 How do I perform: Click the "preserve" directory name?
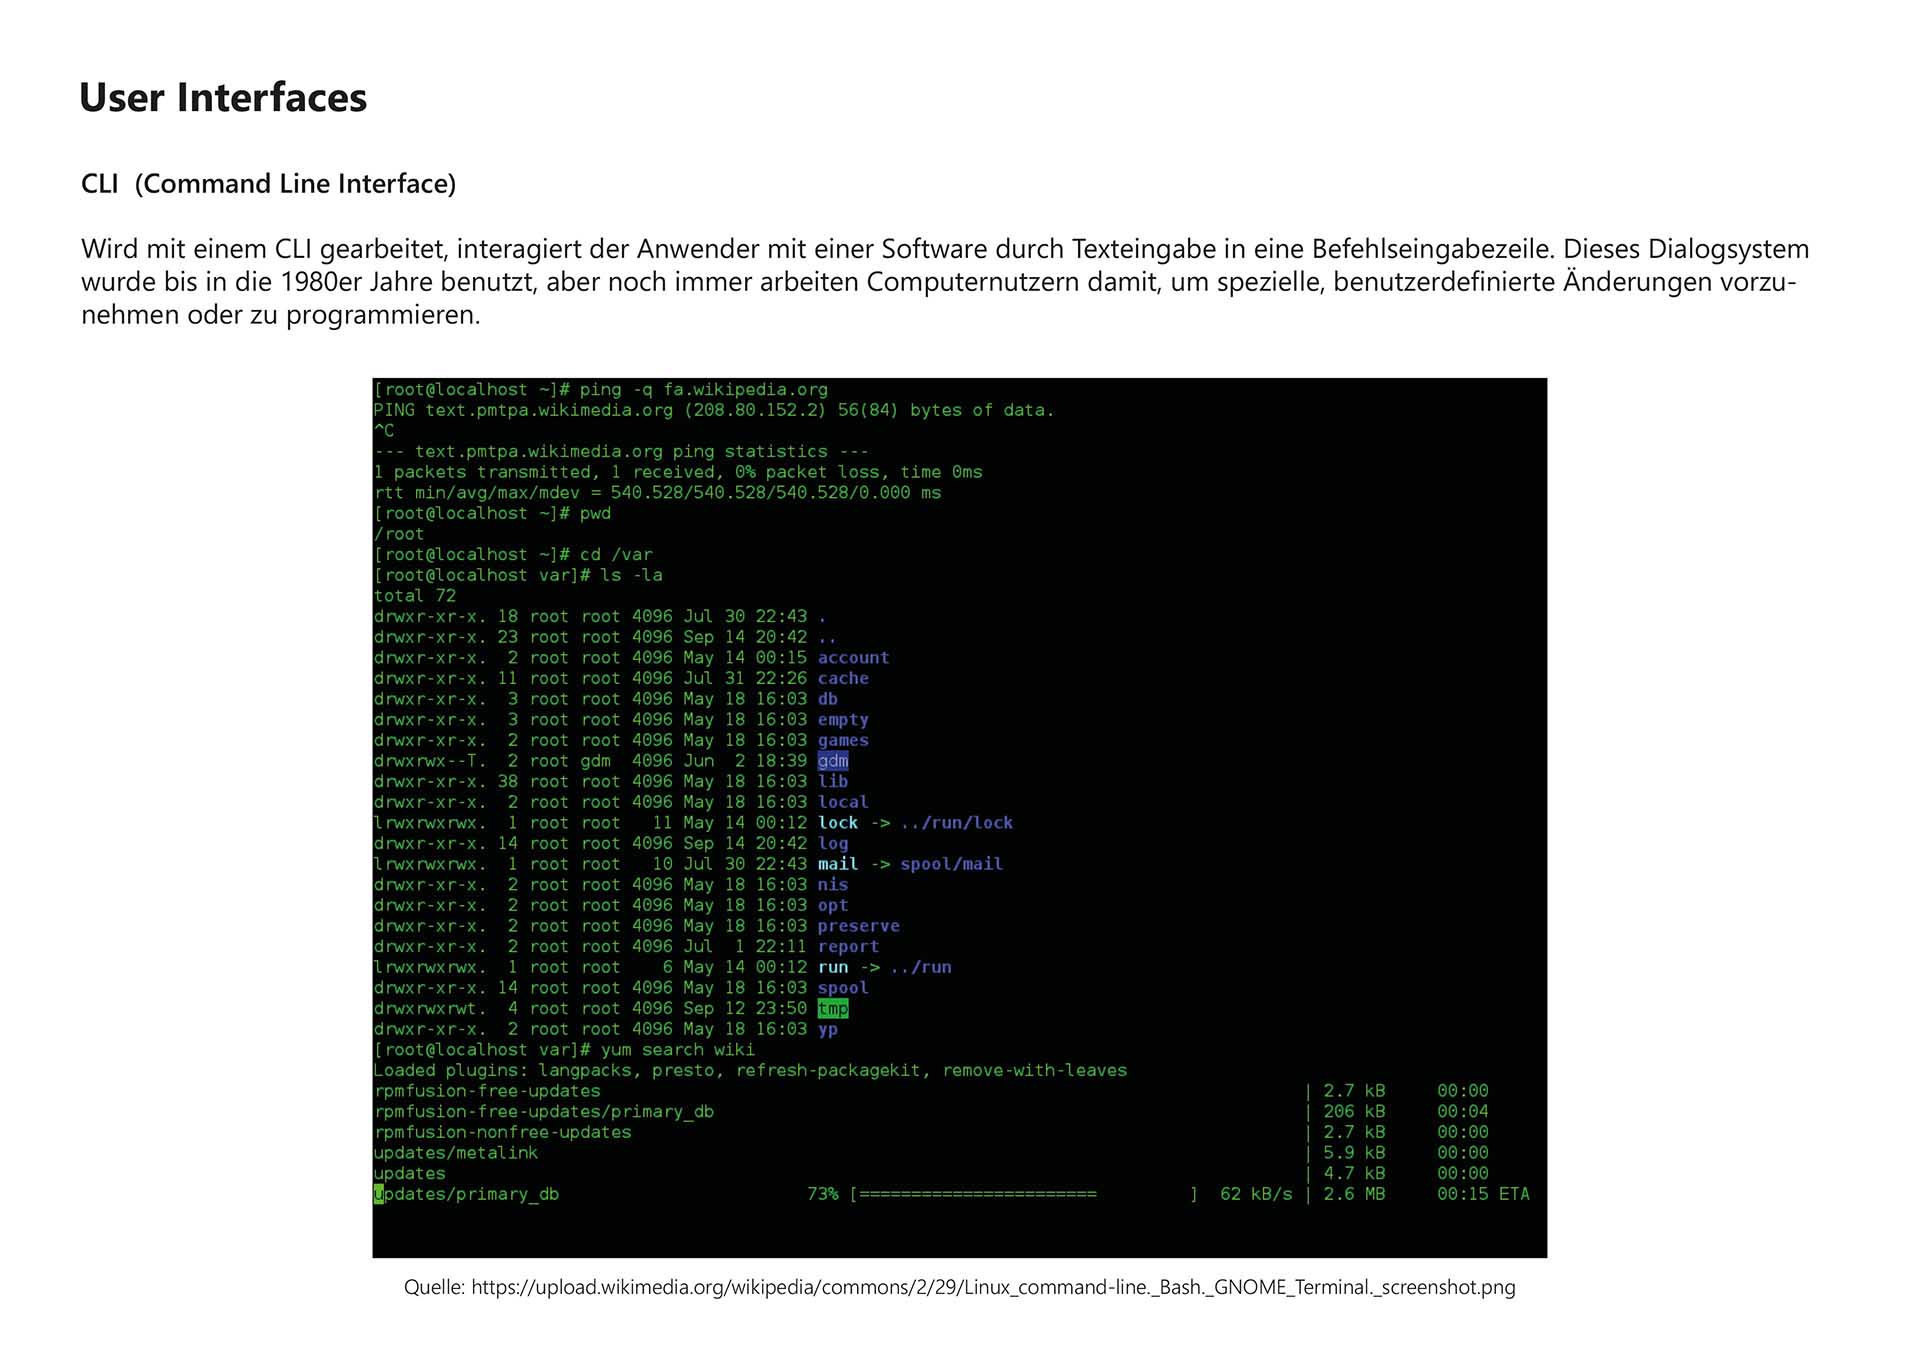858,926
